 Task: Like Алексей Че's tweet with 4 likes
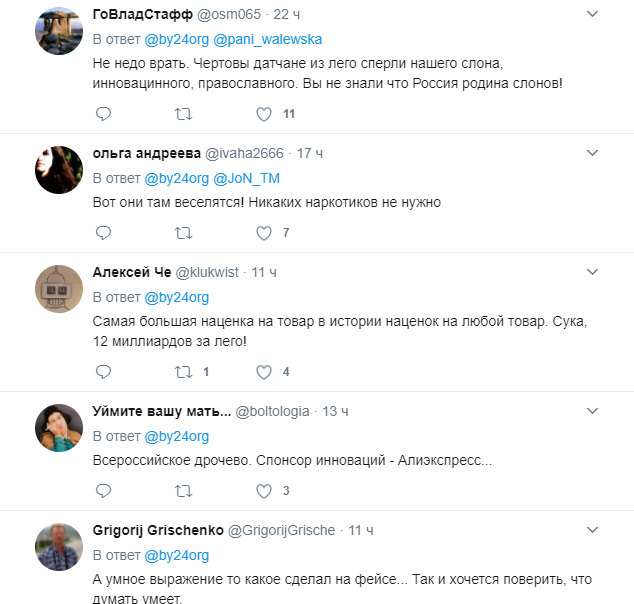pyautogui.click(x=264, y=371)
